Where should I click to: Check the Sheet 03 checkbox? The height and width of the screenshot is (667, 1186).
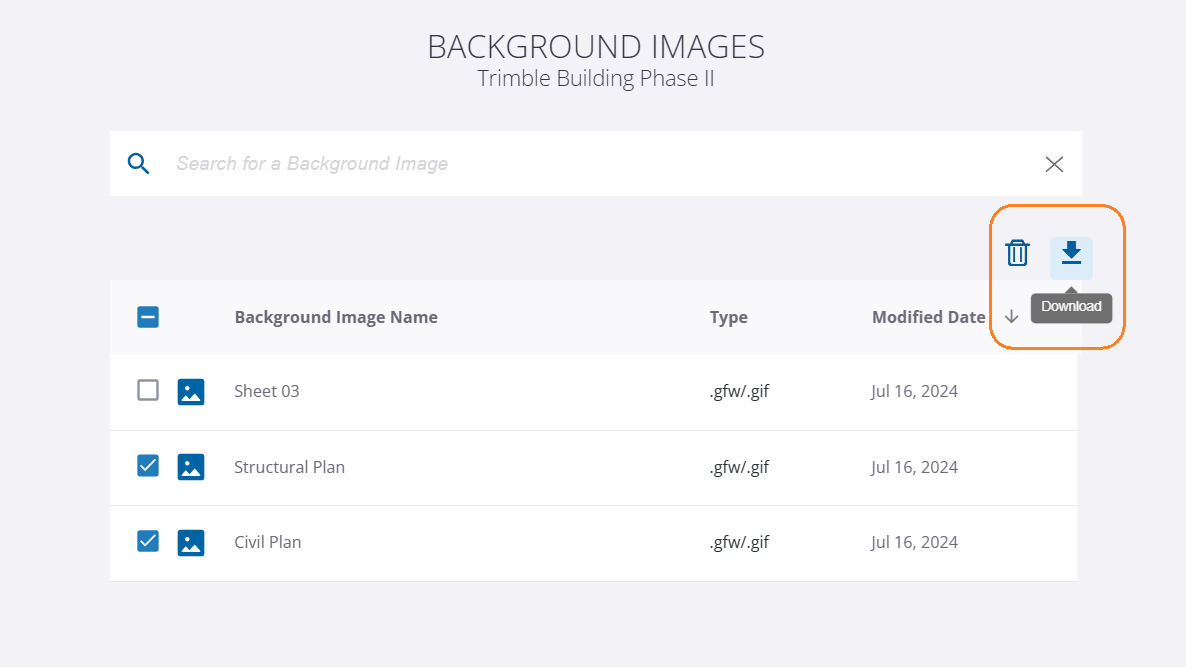148,390
